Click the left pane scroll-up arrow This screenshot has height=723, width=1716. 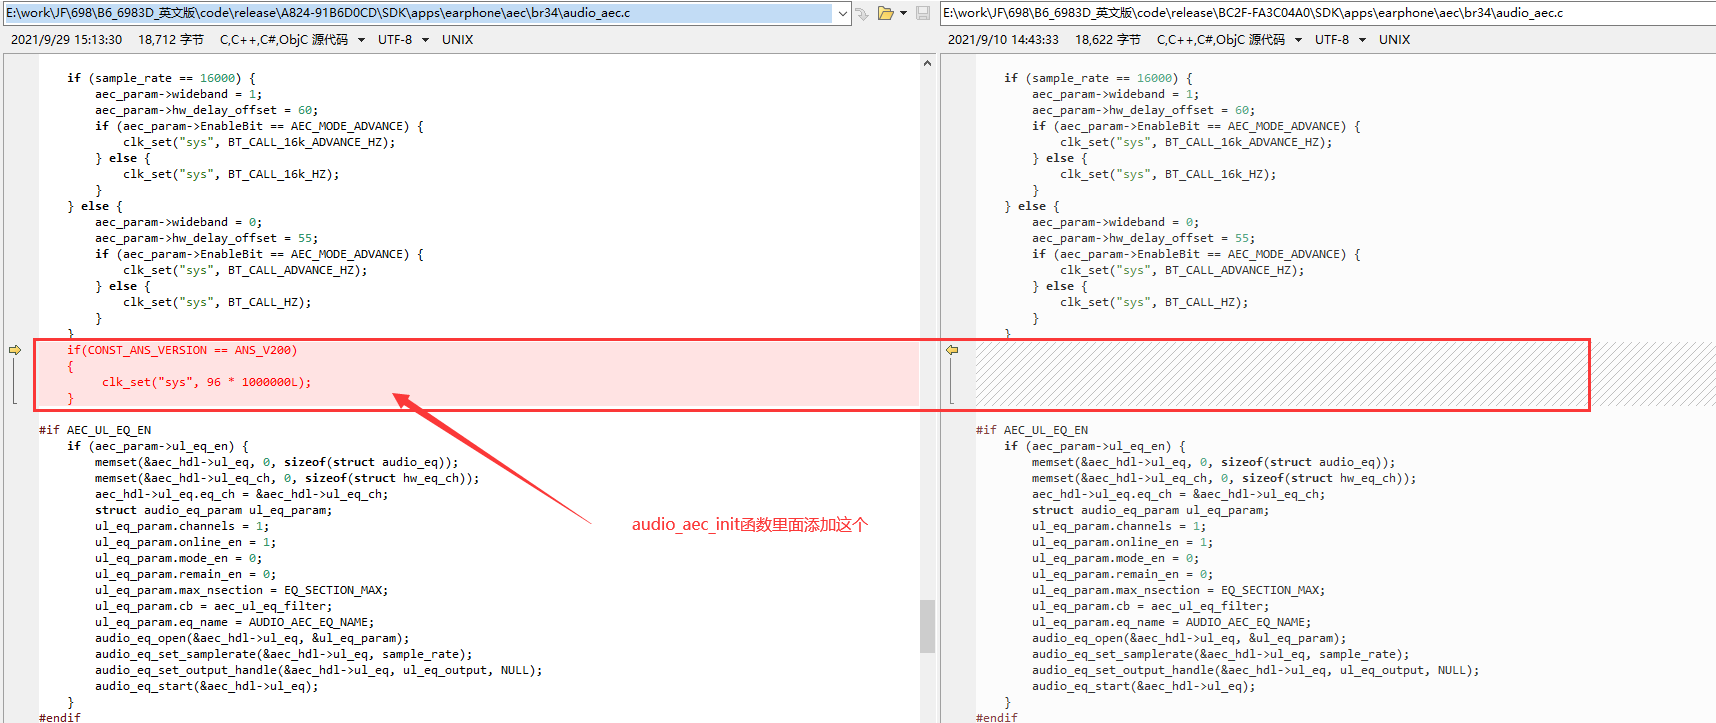click(927, 63)
